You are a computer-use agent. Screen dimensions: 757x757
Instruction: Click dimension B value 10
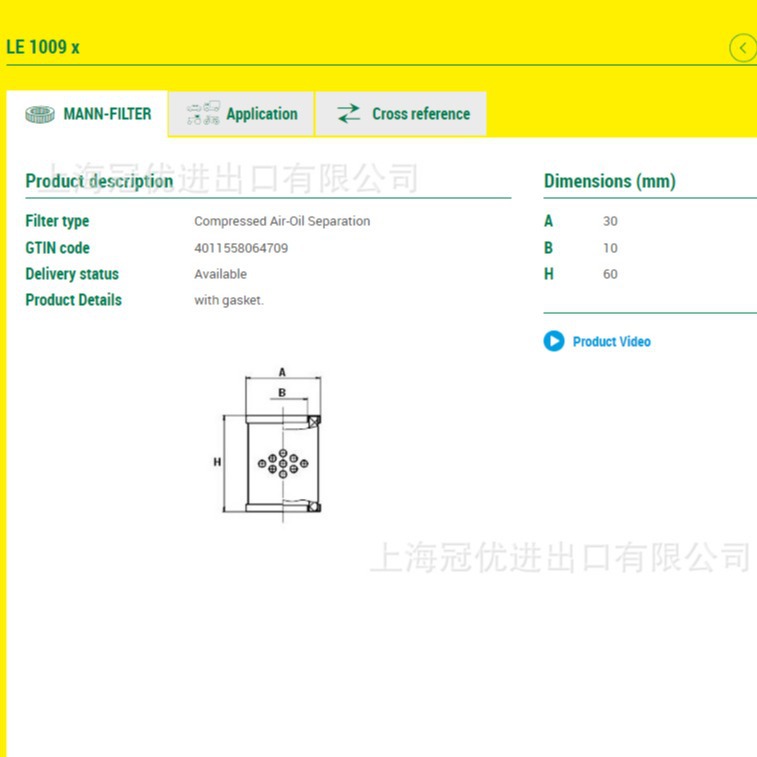click(x=610, y=248)
